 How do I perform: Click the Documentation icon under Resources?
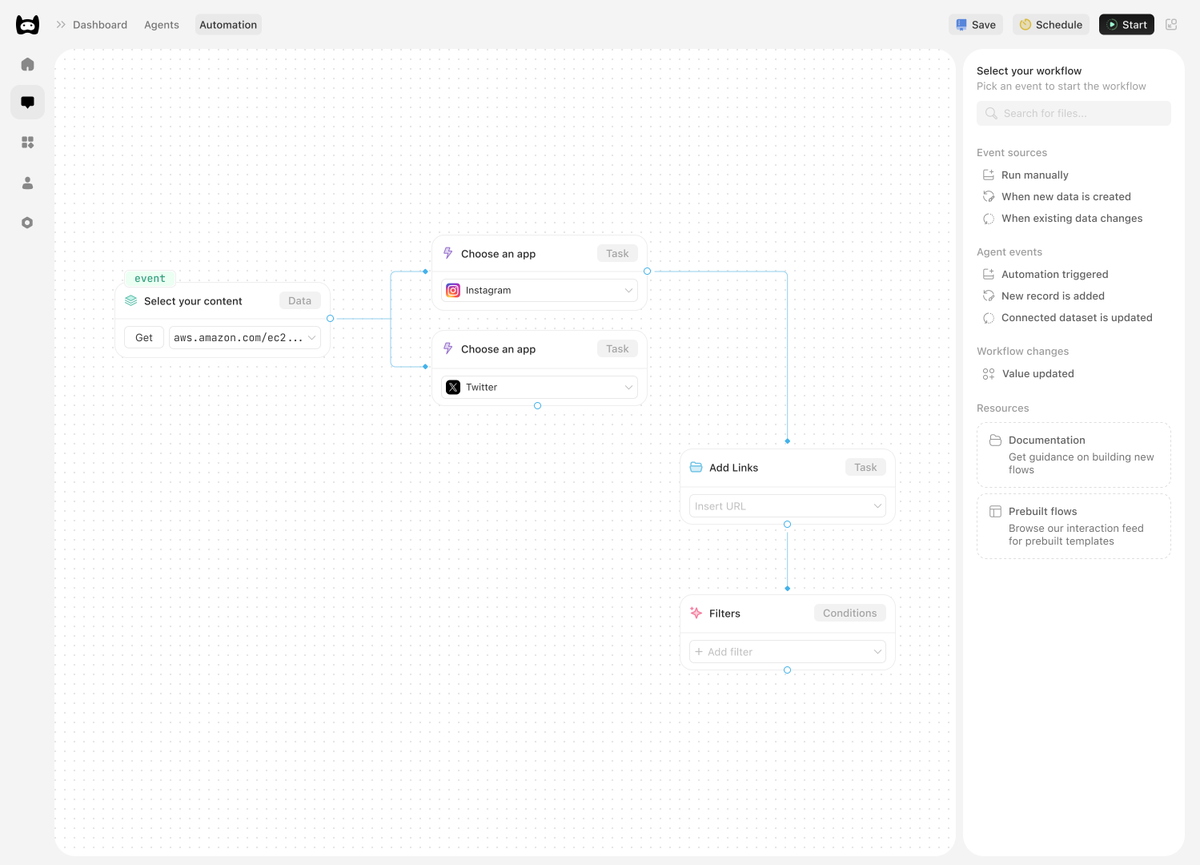coord(994,439)
